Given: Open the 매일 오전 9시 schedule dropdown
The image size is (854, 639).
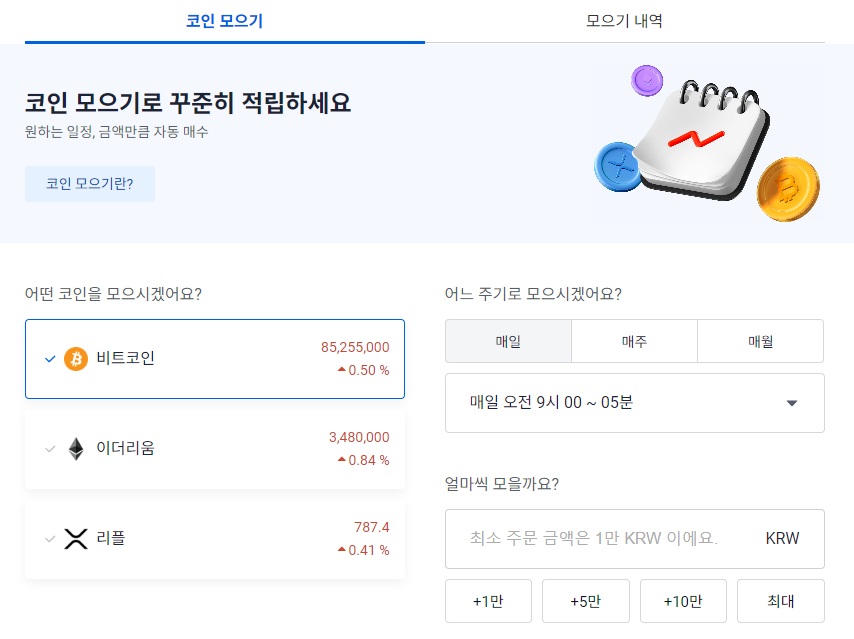Looking at the screenshot, I should pyautogui.click(x=634, y=402).
